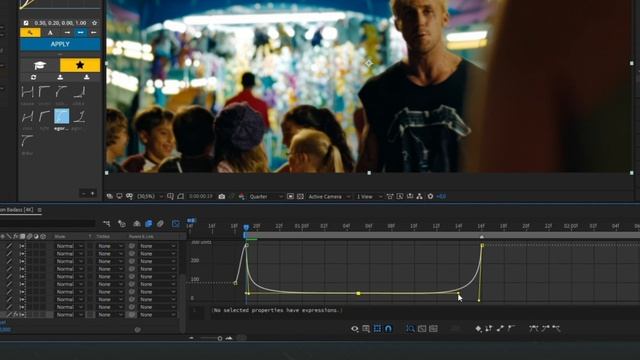Select the last curve preset on third row

(27, 141)
